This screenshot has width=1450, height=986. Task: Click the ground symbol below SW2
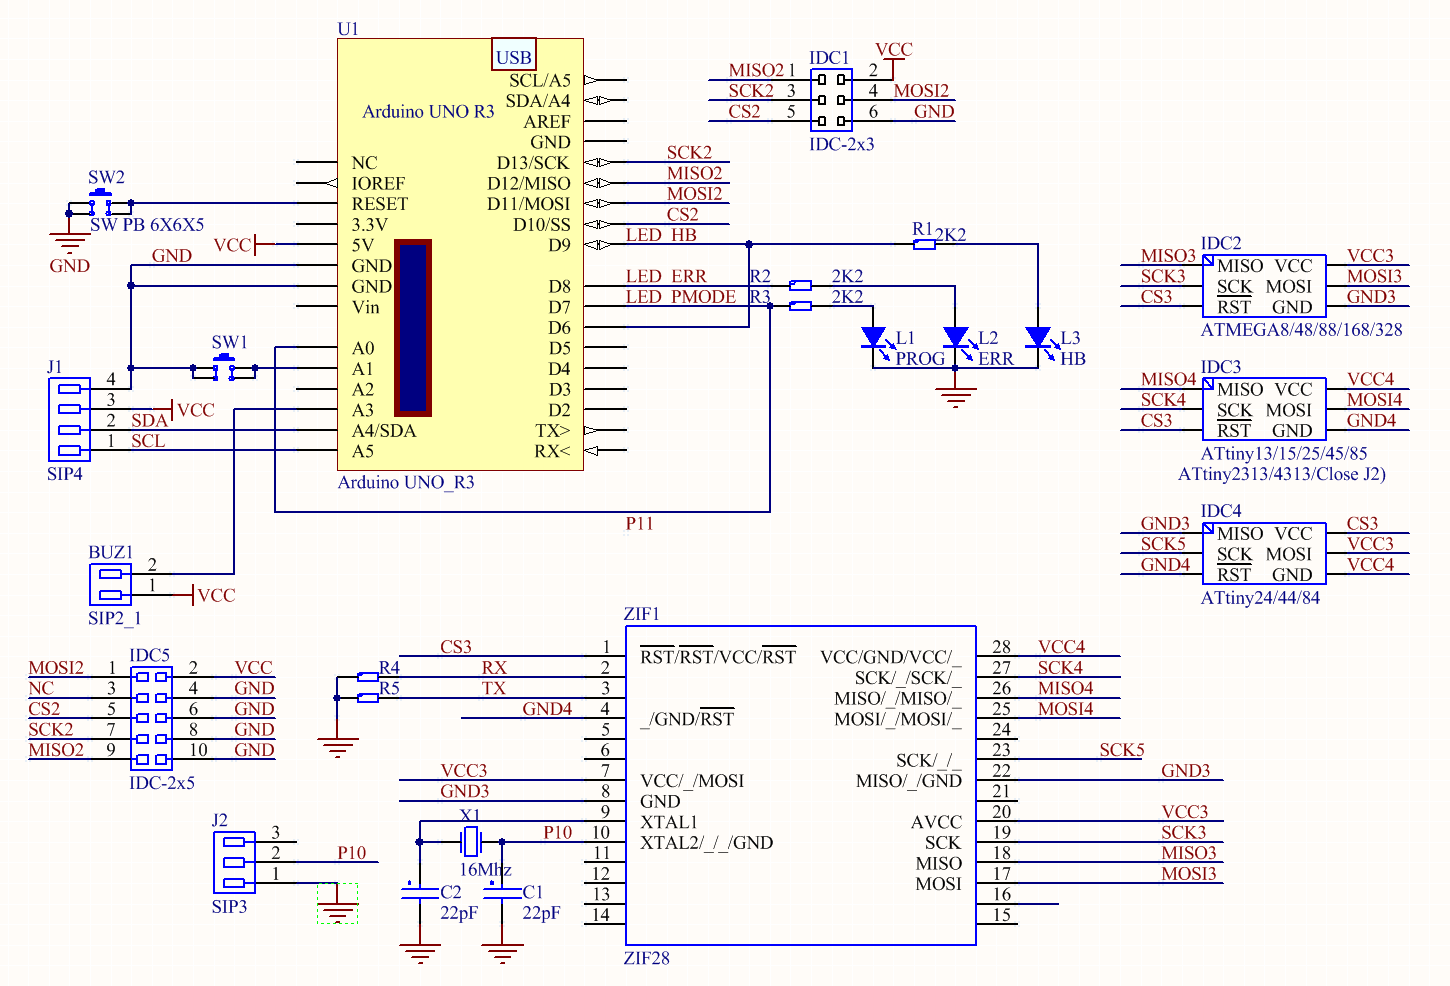pos(69,242)
